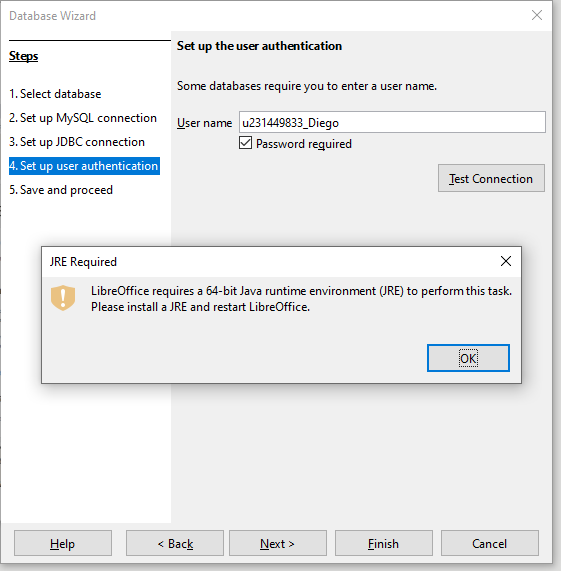Close the Database Wizard window
The width and height of the screenshot is (561, 571).
(537, 15)
